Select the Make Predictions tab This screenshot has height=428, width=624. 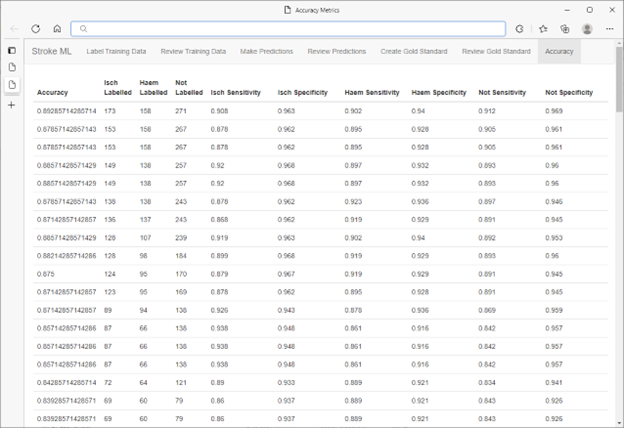click(267, 51)
